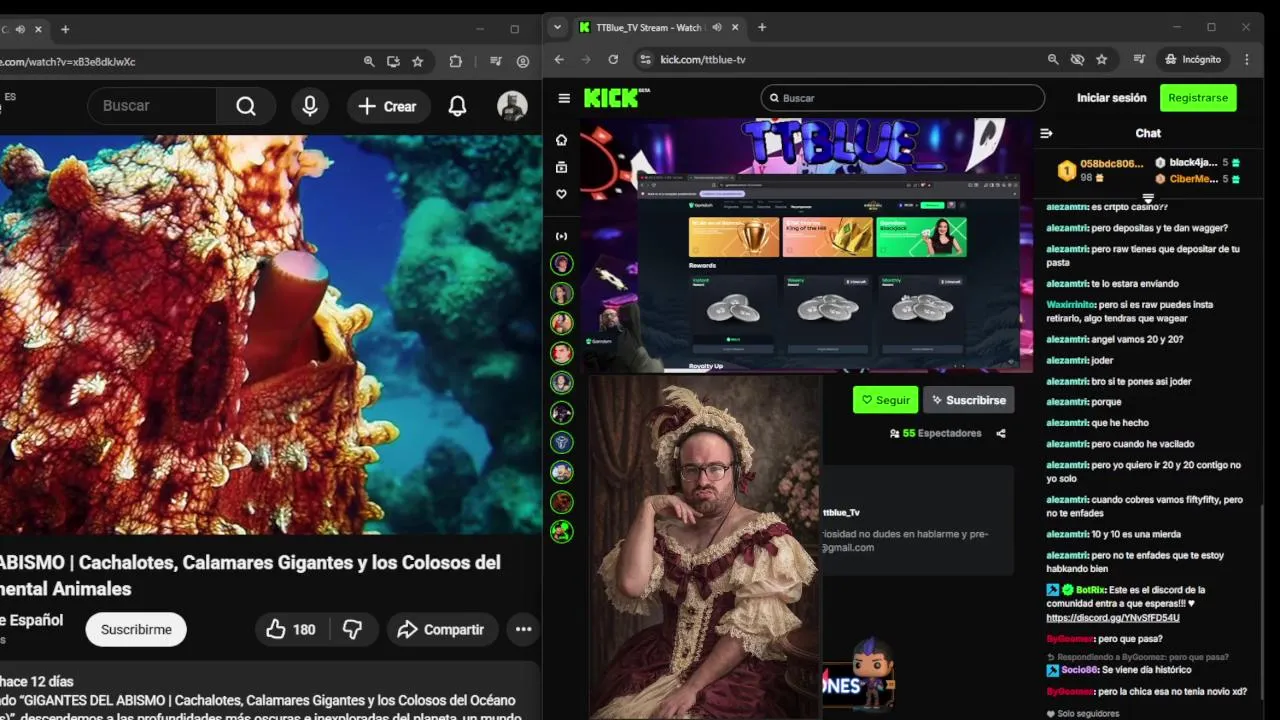The width and height of the screenshot is (1280, 720).
Task: Click install app icon in YouTube address bar
Action: [393, 61]
